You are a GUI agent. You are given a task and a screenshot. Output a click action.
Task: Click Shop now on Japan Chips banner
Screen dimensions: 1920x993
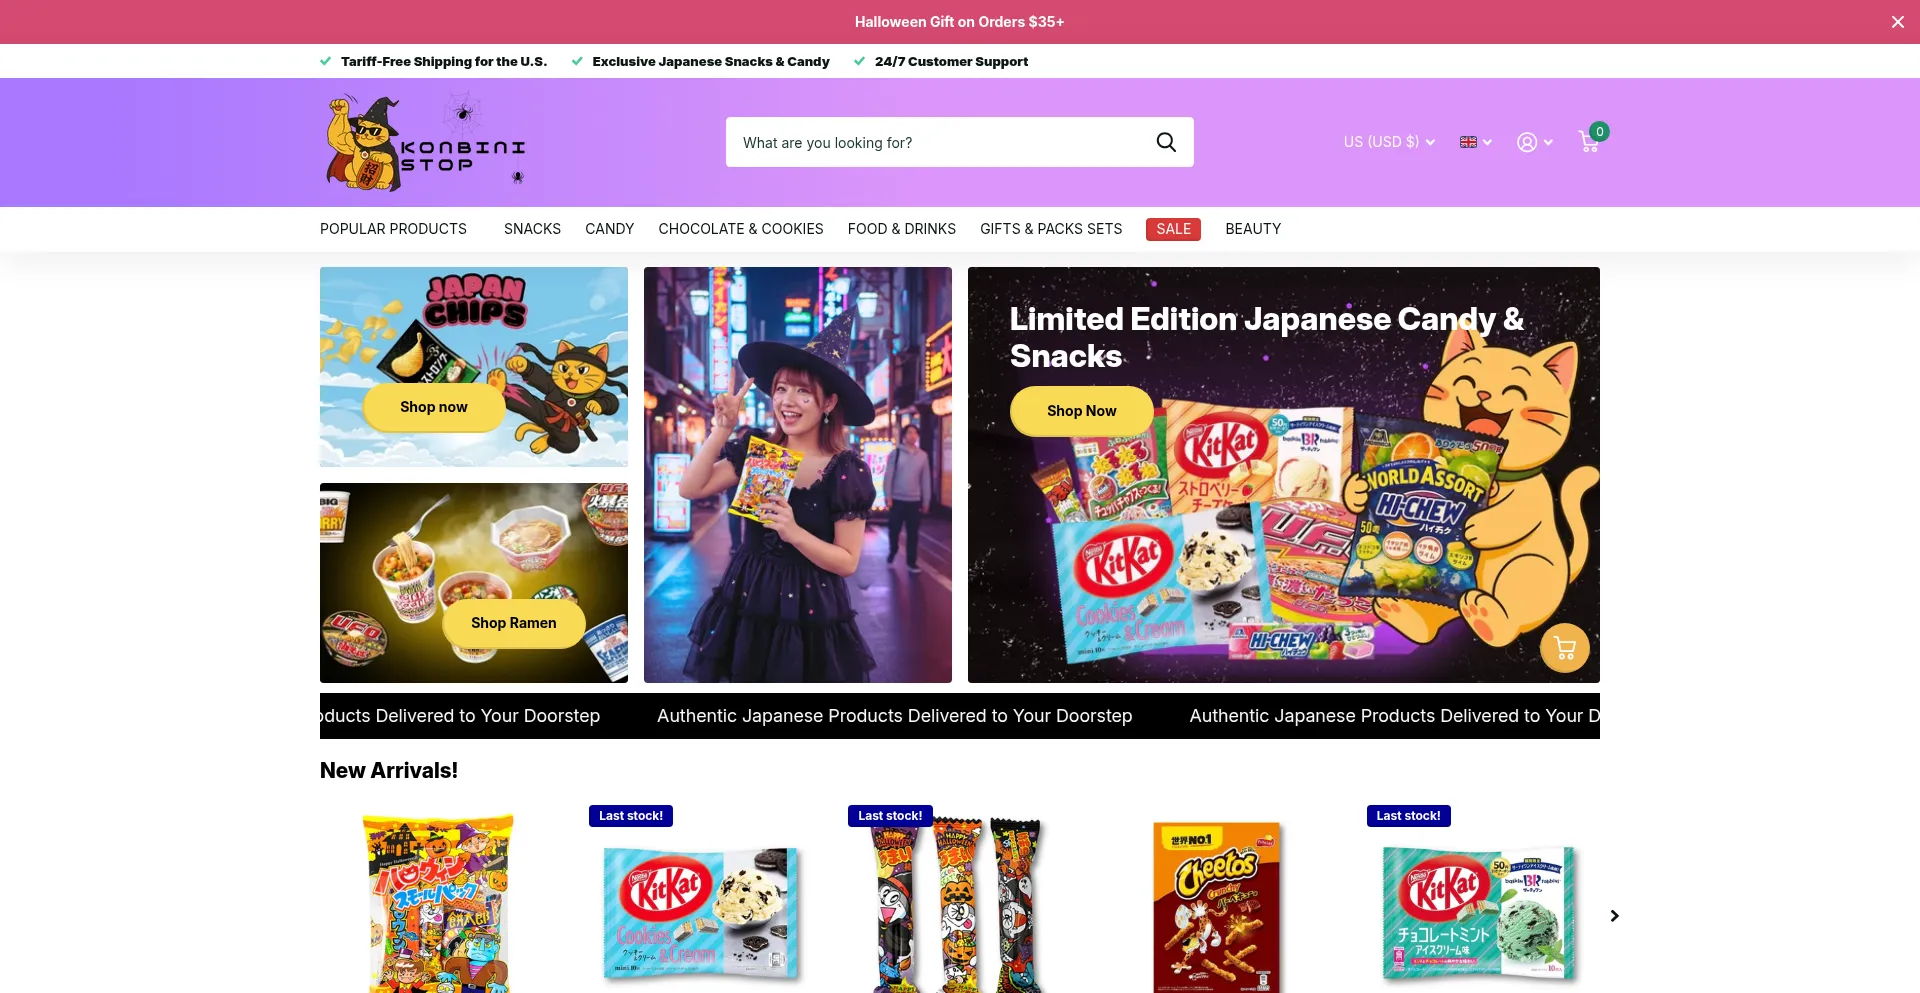tap(433, 407)
